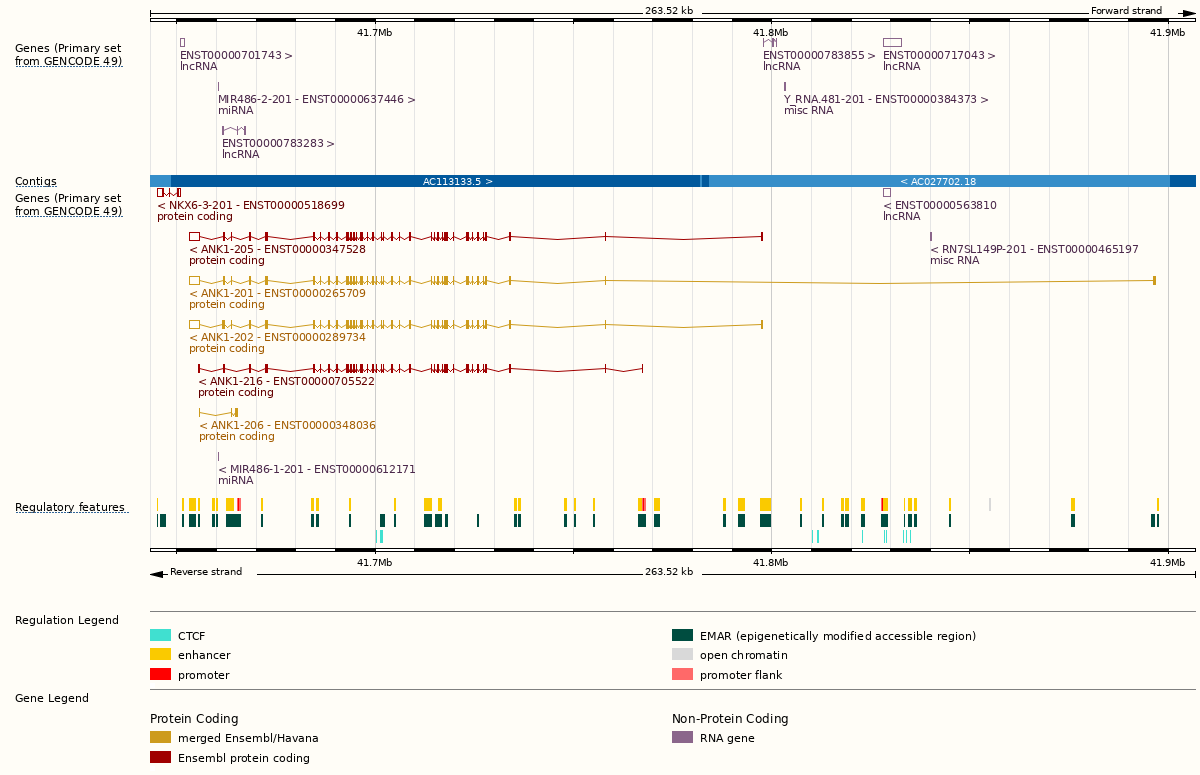Click the ENST00000717043 lncRNA box glyph
1200x775 pixels.
click(891, 42)
